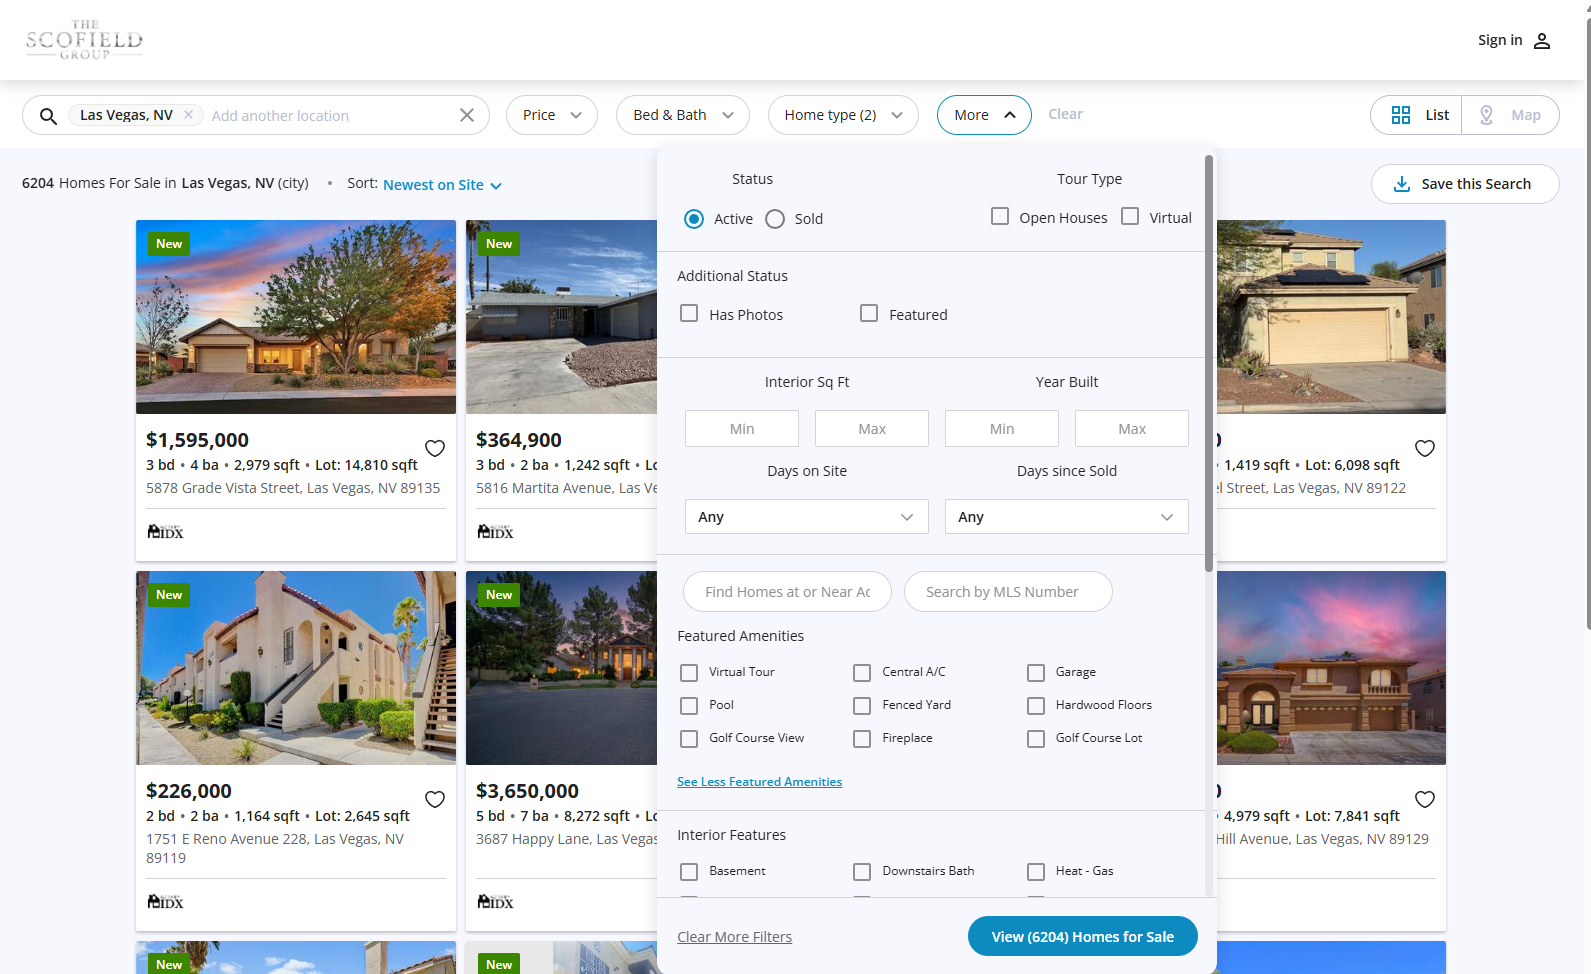
Task: Tick the Golf Course Lot checkbox
Action: 1036,739
